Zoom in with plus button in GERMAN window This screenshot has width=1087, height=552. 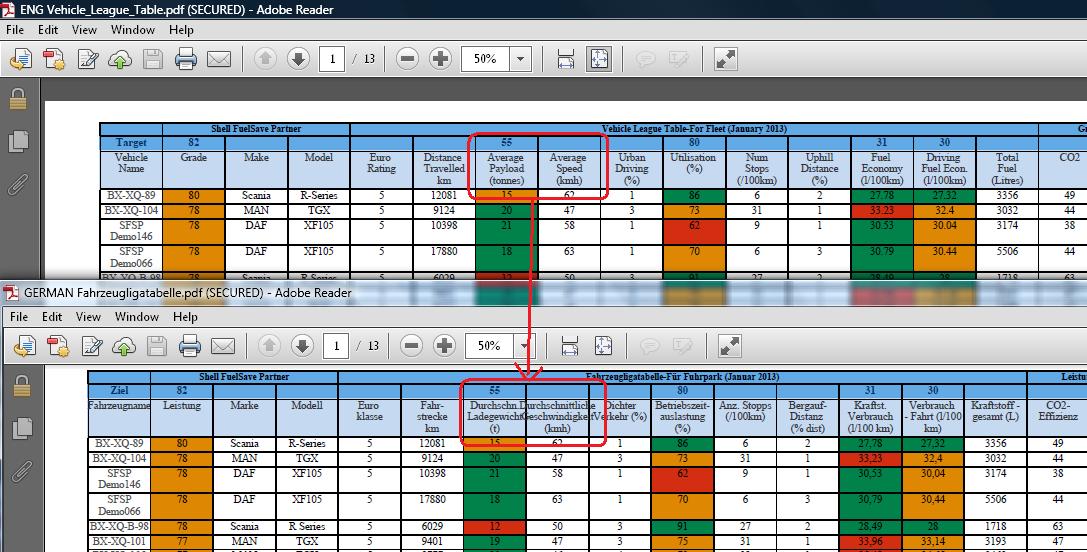[444, 345]
